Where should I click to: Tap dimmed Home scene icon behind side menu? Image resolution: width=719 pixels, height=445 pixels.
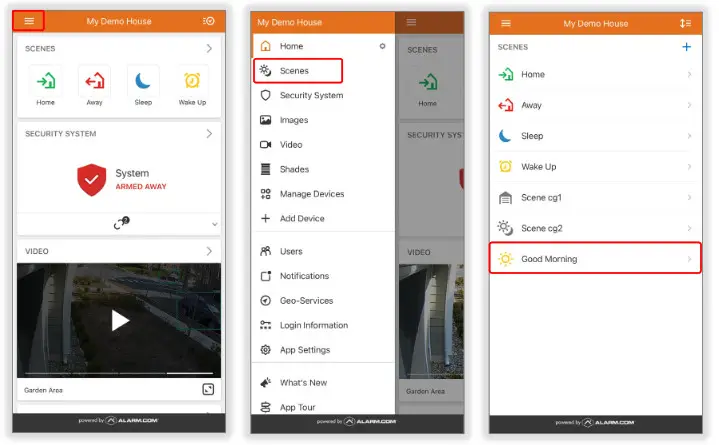coord(428,83)
